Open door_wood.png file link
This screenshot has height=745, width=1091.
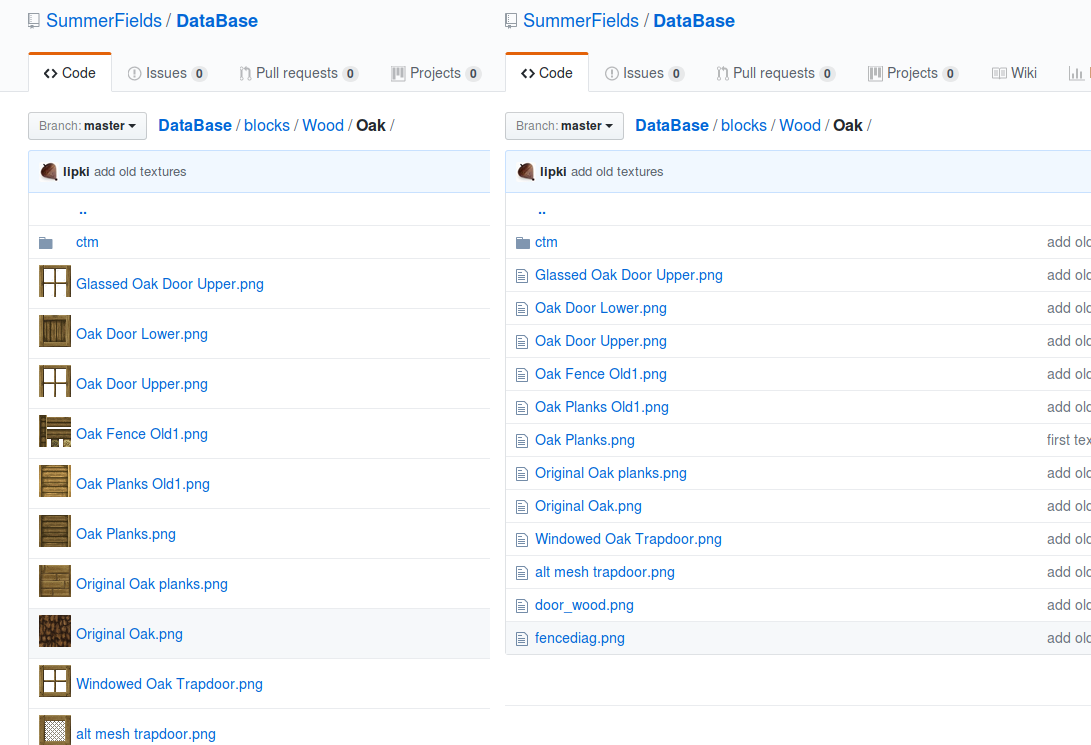(x=584, y=605)
